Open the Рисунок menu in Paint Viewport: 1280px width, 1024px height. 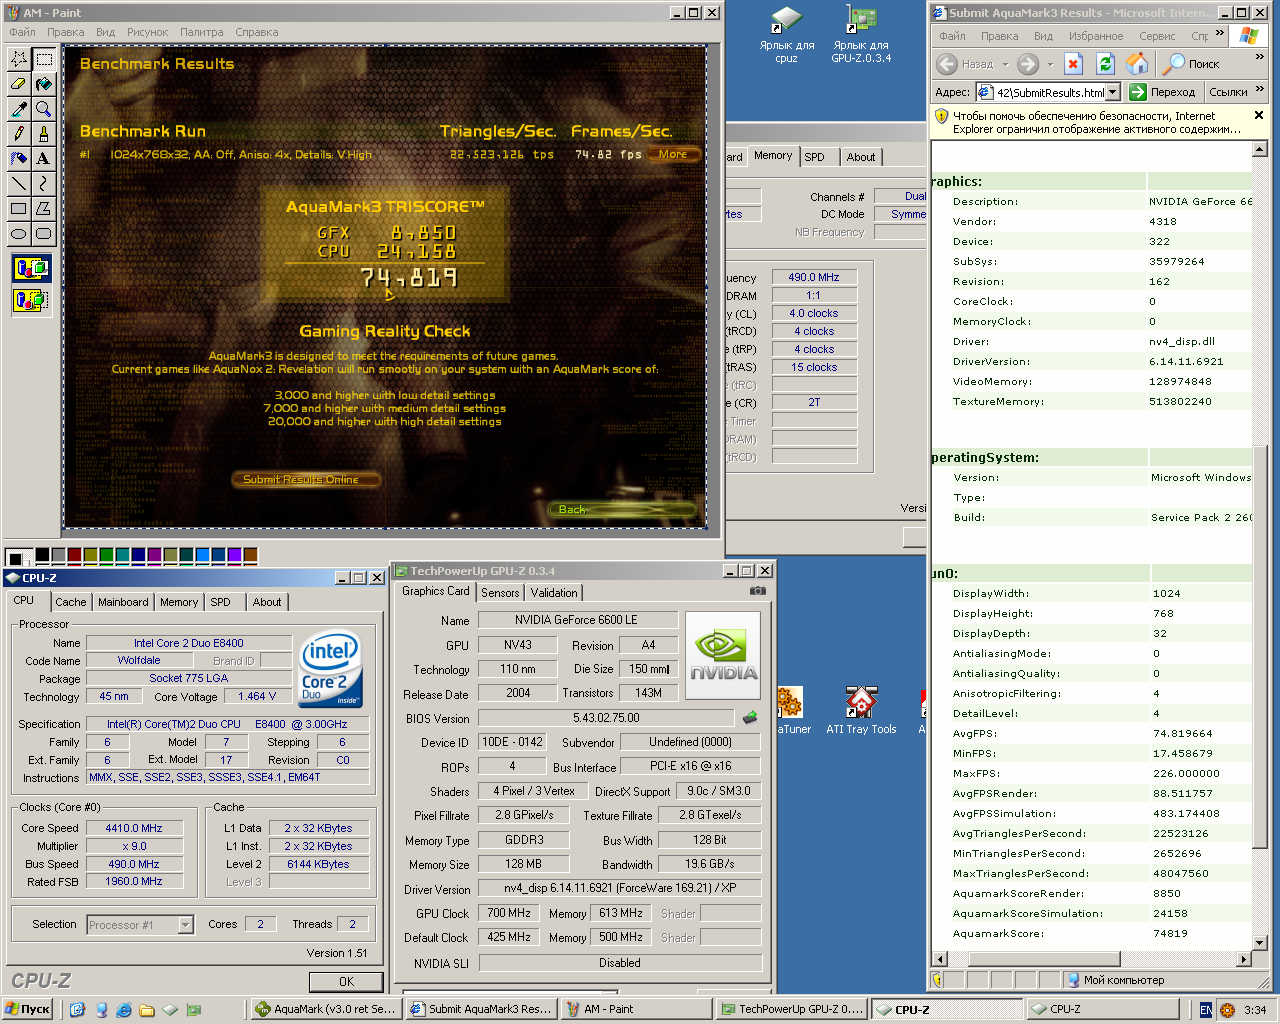pos(148,32)
